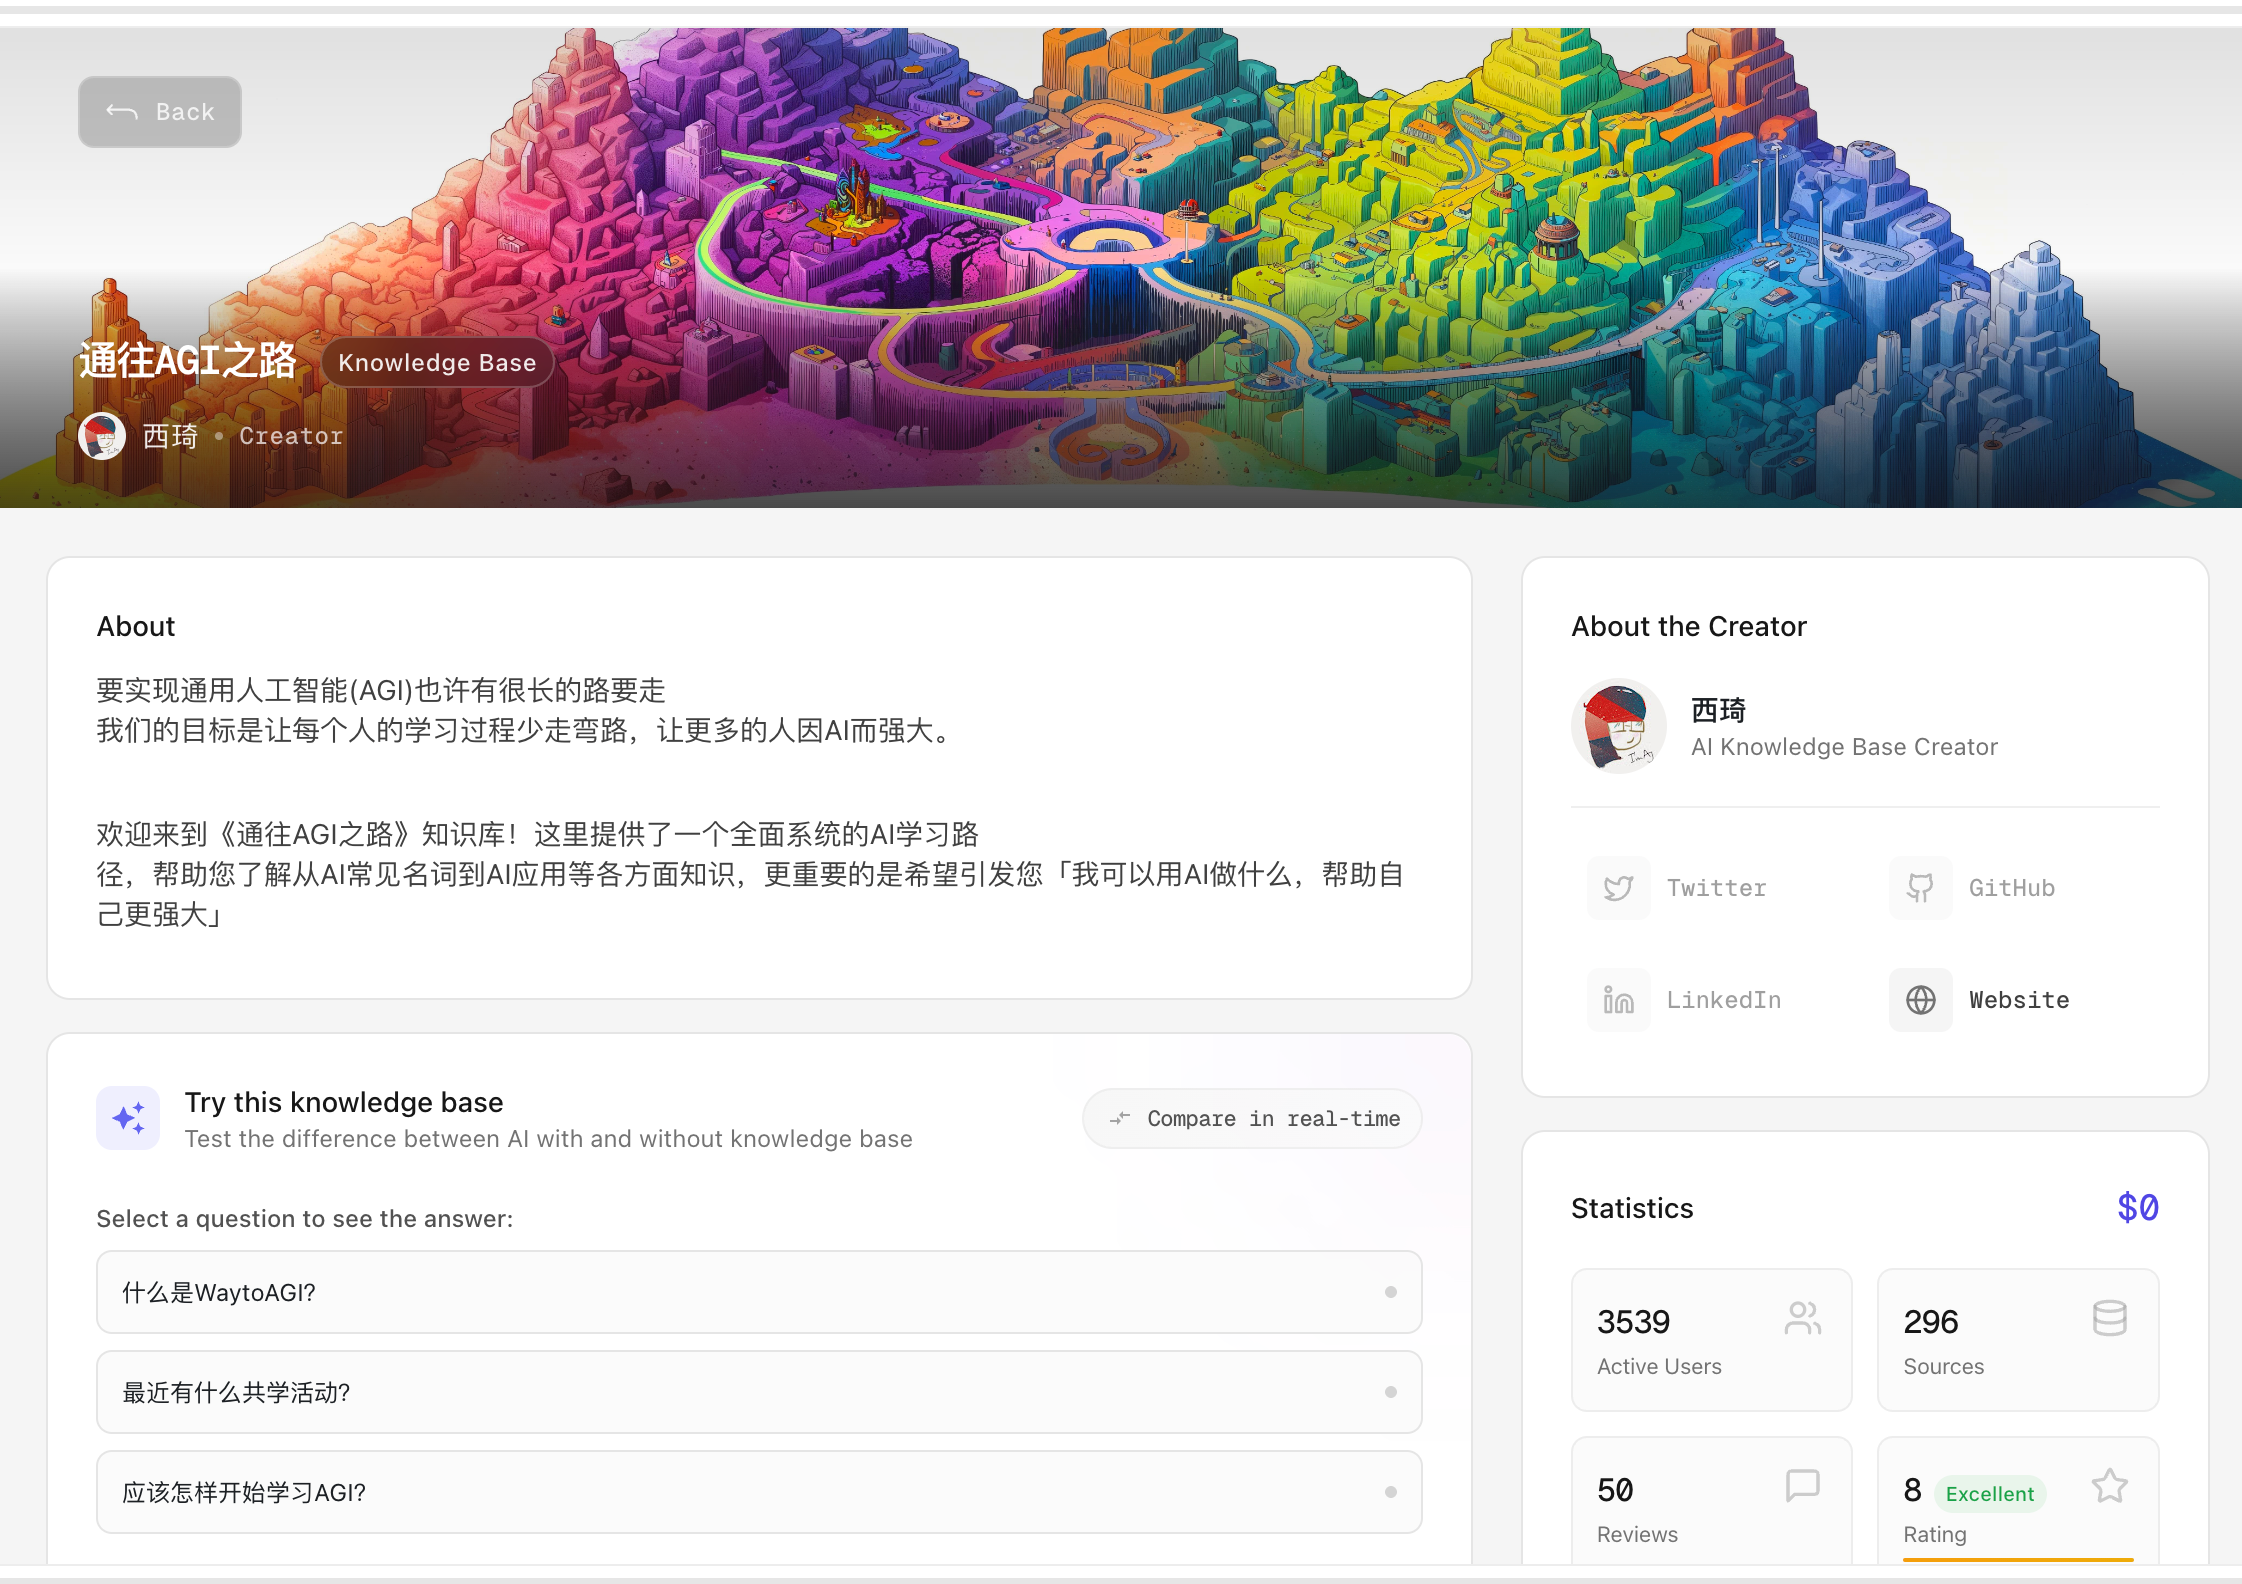2242x1584 pixels.
Task: Click the Knowledge Base badge
Action: 437,363
